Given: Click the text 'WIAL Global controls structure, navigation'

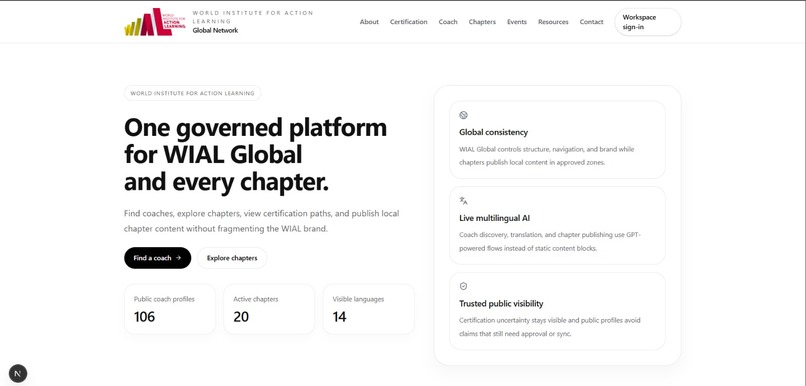Looking at the screenshot, I should [x=546, y=156].
